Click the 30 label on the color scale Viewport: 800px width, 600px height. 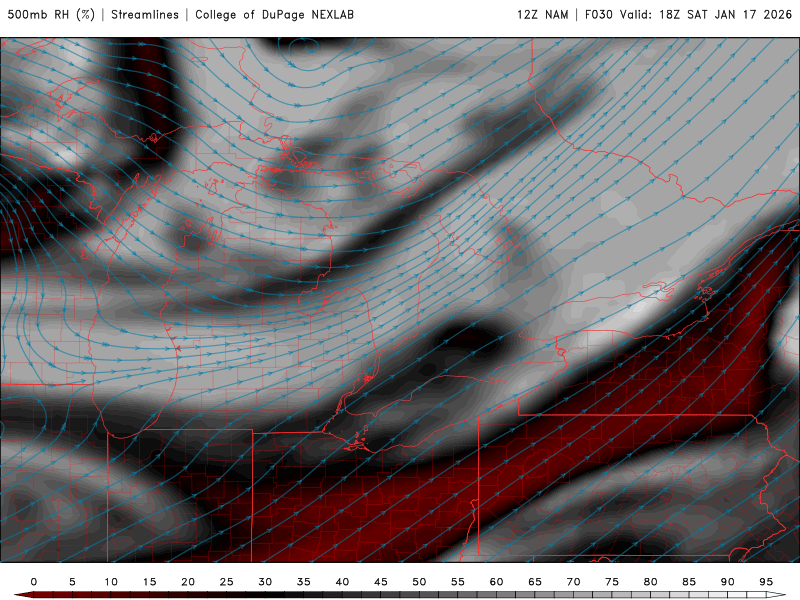pyautogui.click(x=265, y=582)
